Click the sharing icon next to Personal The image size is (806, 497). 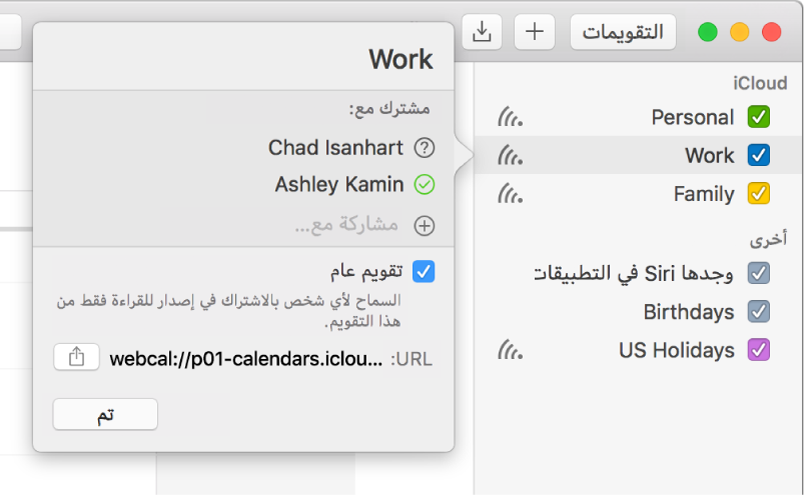(510, 118)
